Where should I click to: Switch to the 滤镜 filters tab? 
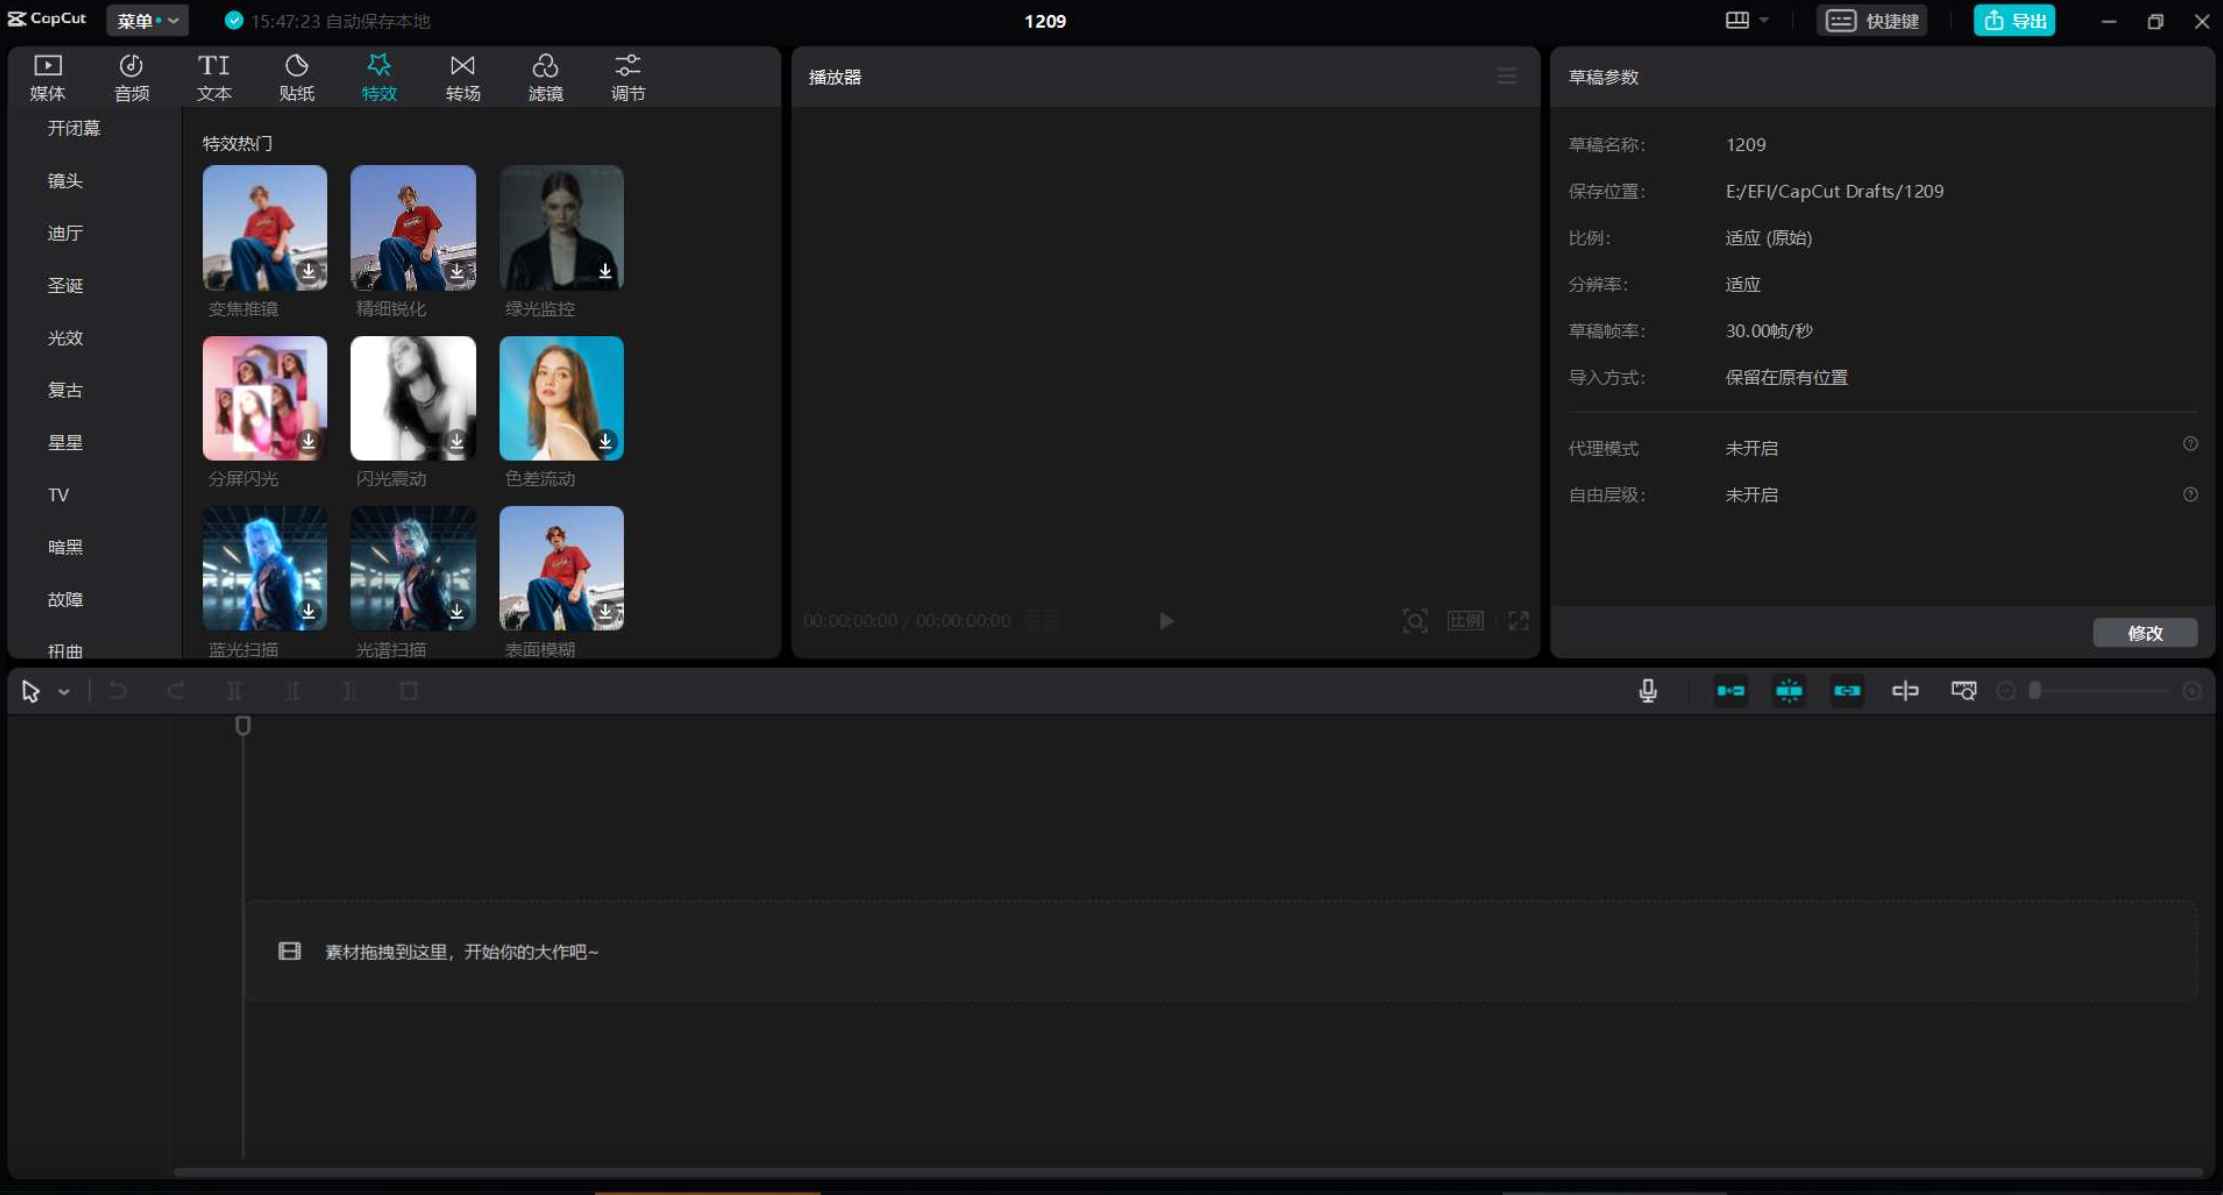click(545, 76)
